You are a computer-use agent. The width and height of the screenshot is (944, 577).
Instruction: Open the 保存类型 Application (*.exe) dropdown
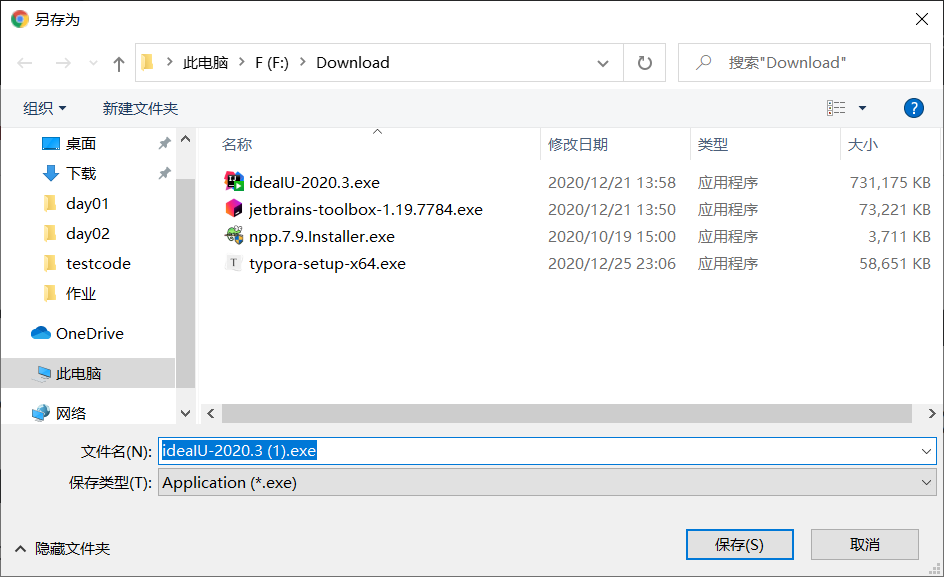click(547, 482)
